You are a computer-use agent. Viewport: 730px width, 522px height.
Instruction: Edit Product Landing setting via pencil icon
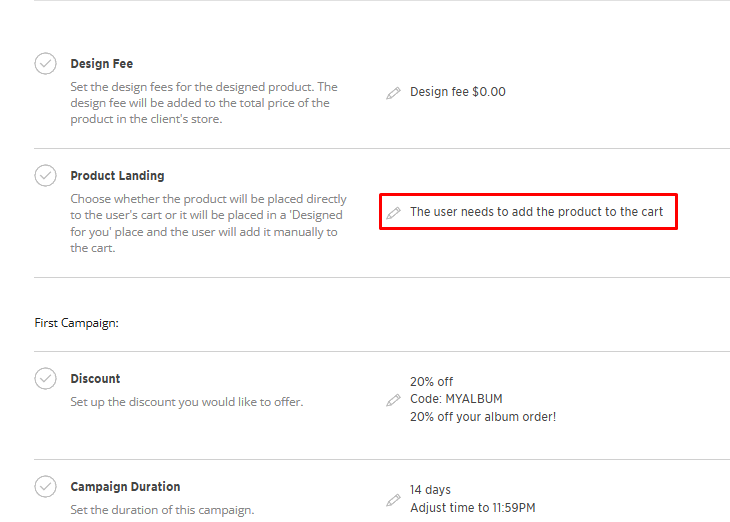point(394,213)
